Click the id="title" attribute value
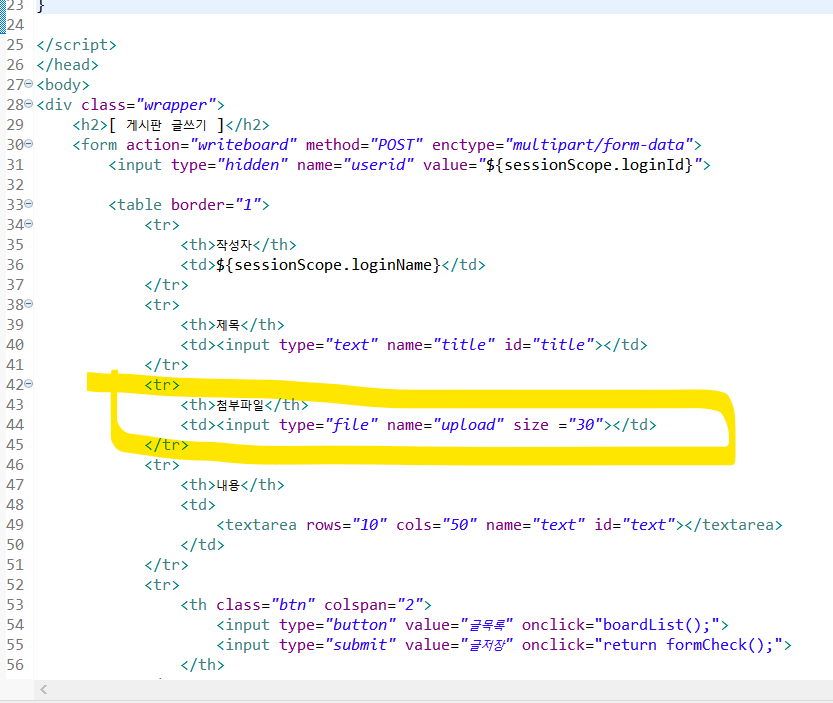 click(x=563, y=345)
